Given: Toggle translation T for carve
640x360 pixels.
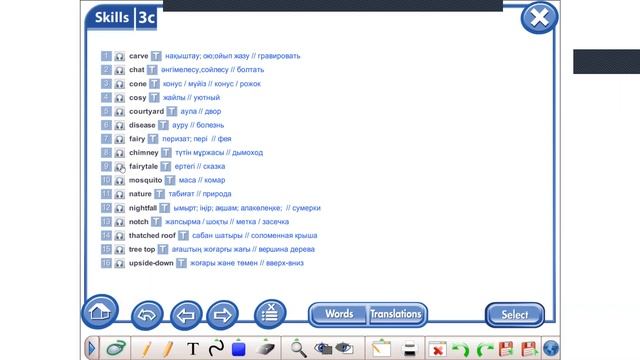Looking at the screenshot, I should pyautogui.click(x=156, y=56).
